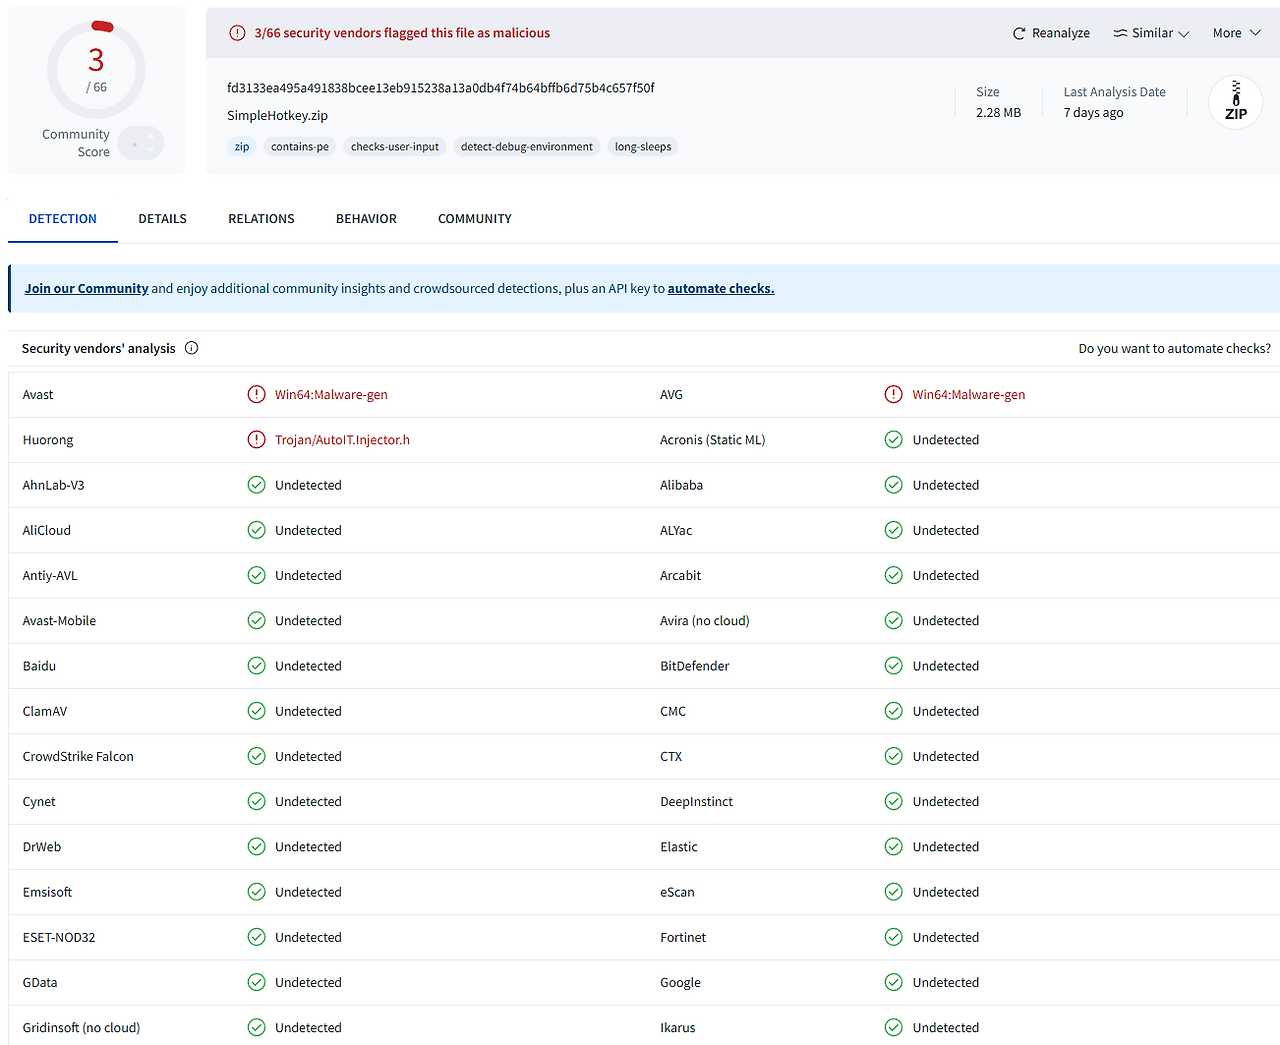The image size is (1280, 1045).
Task: Click Trojan/AutoIT.Injector.h detection name
Action: click(342, 440)
